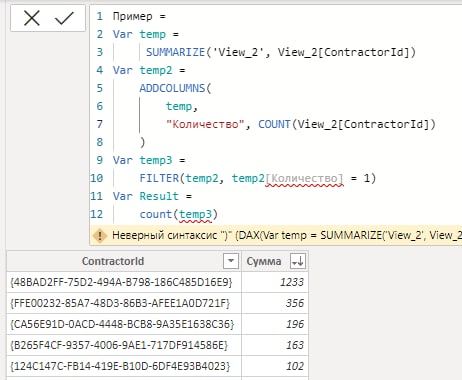Click 'Var temp2 =' in line 4

149,70
